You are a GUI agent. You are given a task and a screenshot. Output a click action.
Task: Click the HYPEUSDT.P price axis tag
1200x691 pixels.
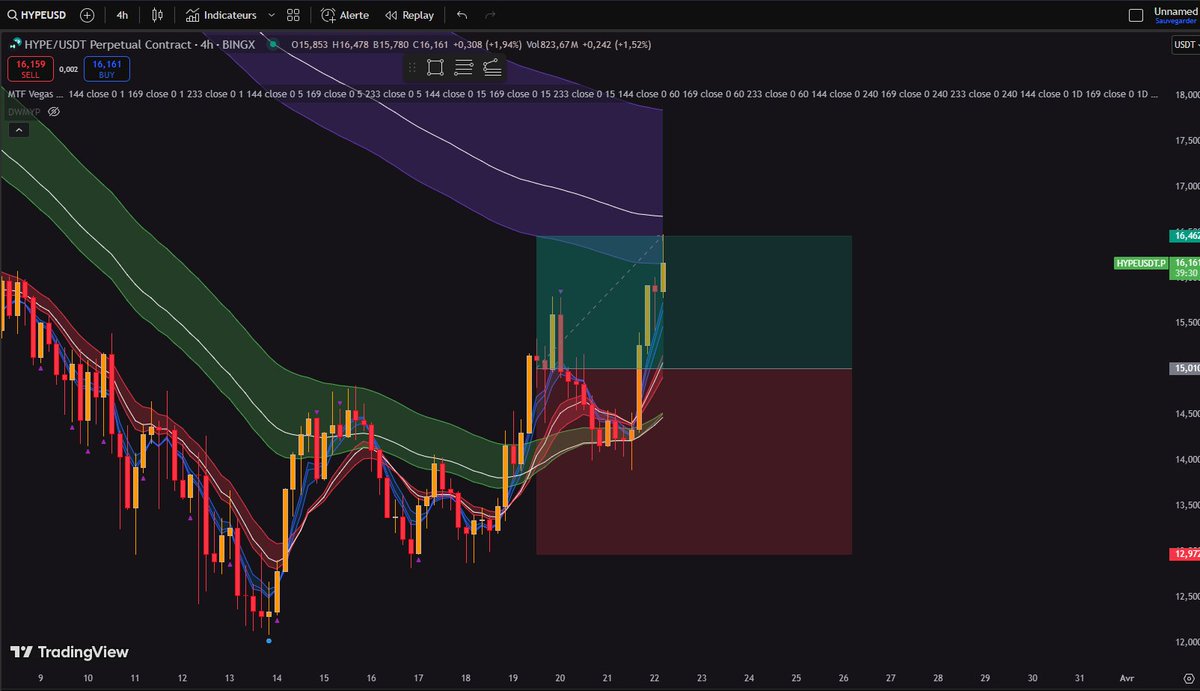[x=1139, y=263]
